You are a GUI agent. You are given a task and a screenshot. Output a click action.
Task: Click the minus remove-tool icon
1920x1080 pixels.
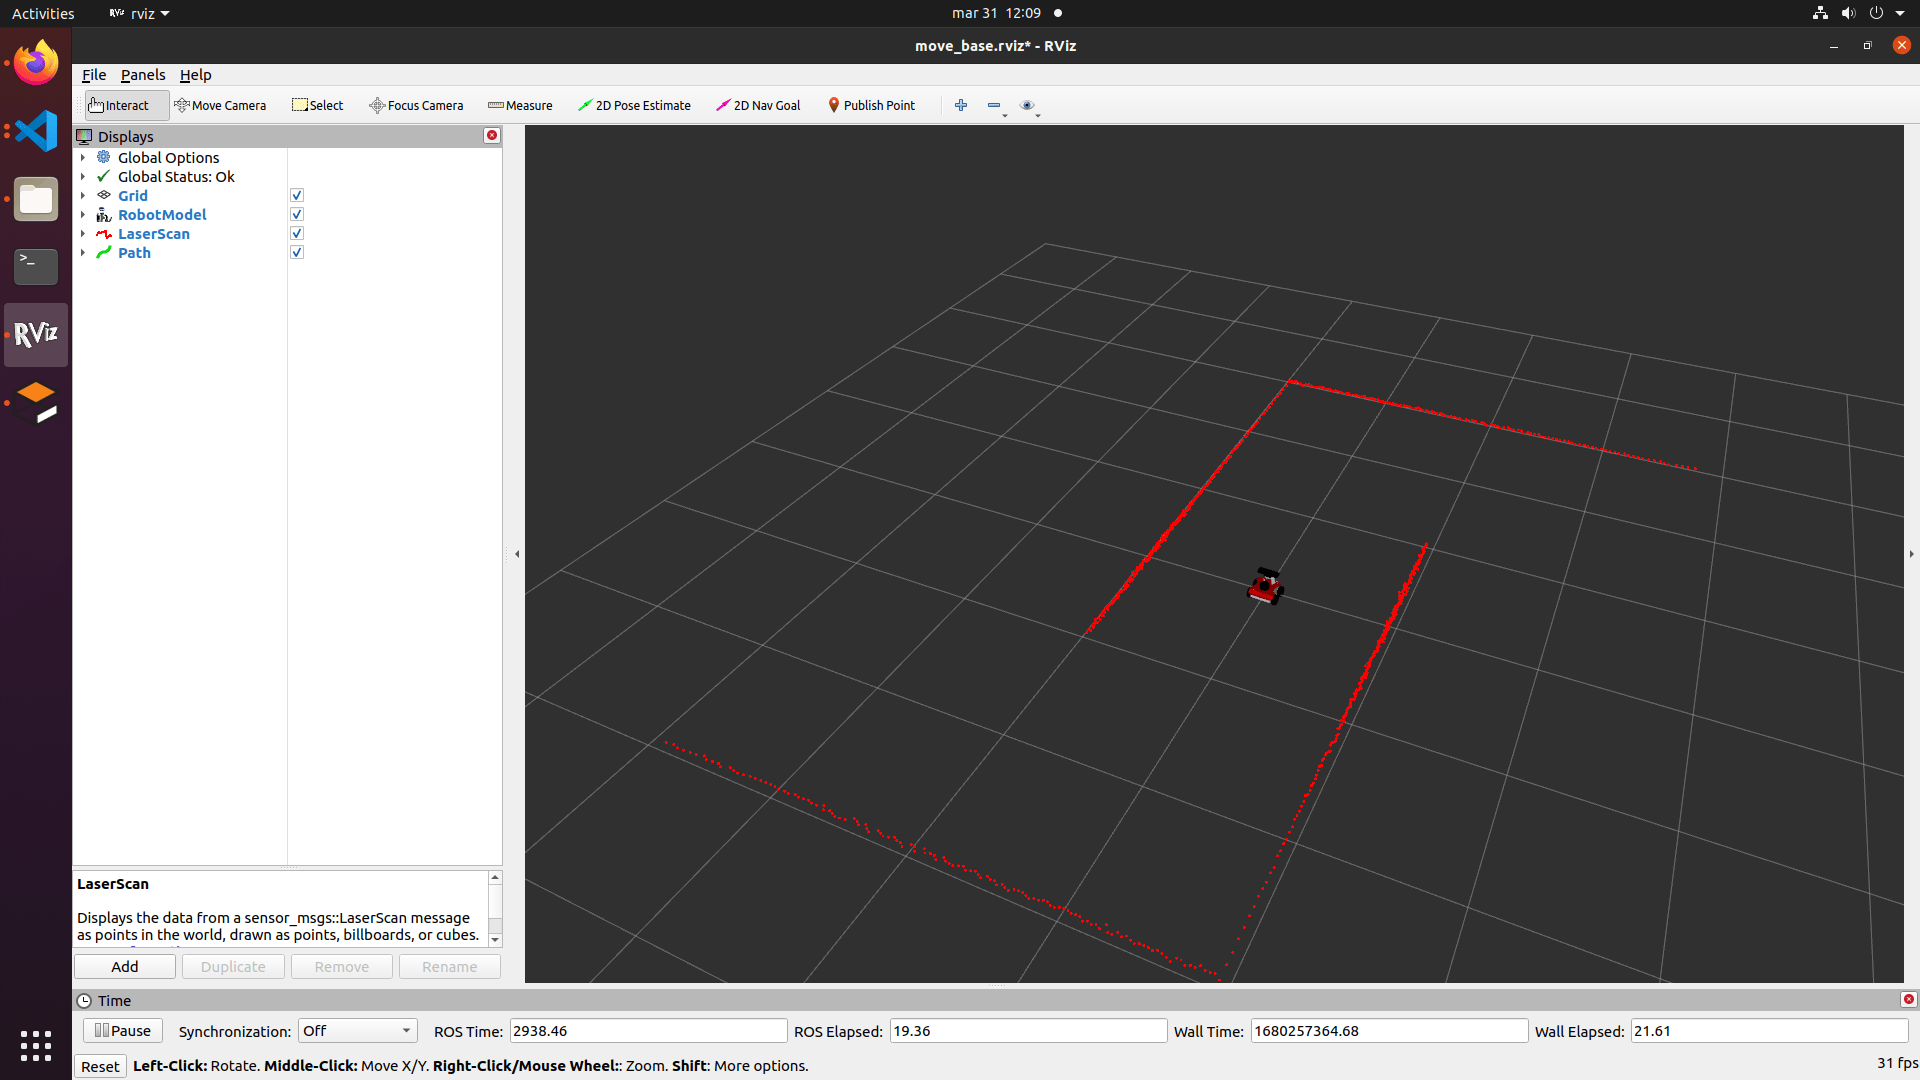[994, 105]
